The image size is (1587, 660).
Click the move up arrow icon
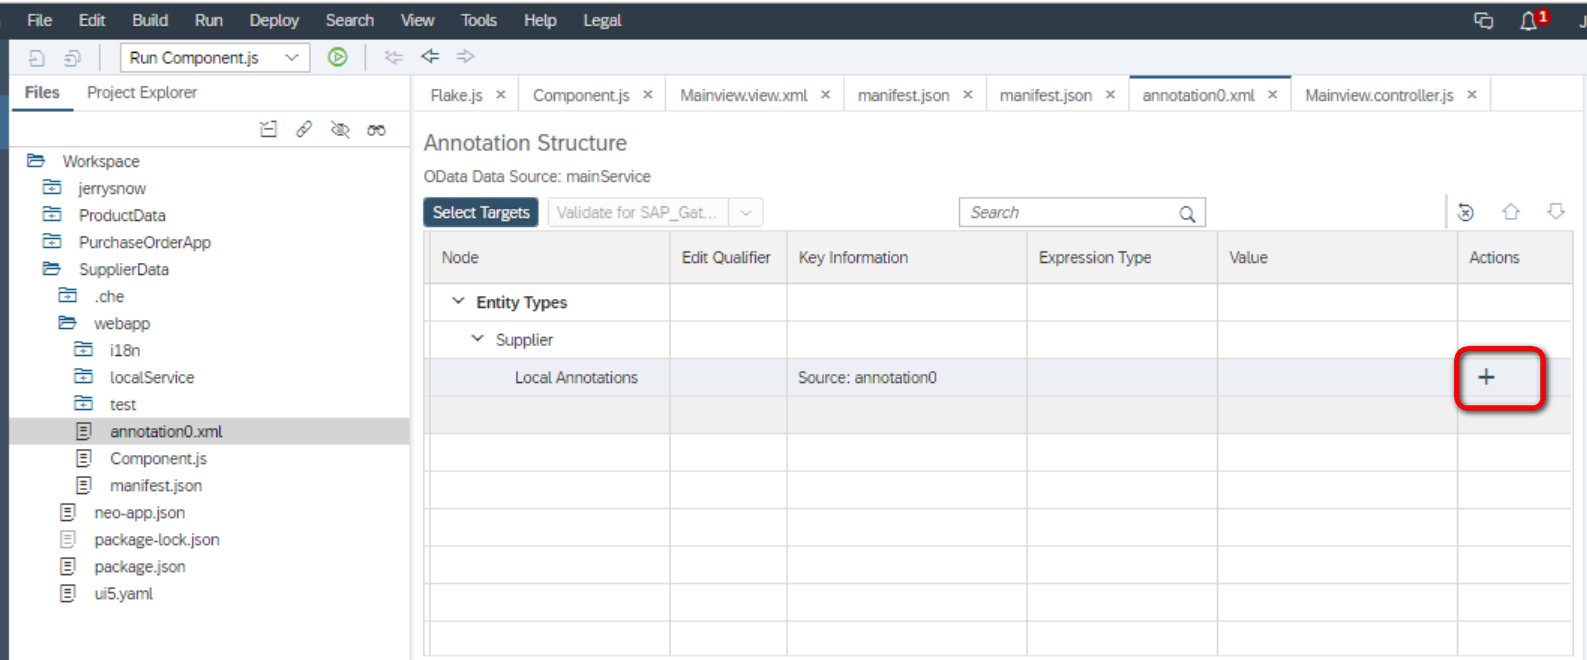coord(1511,212)
